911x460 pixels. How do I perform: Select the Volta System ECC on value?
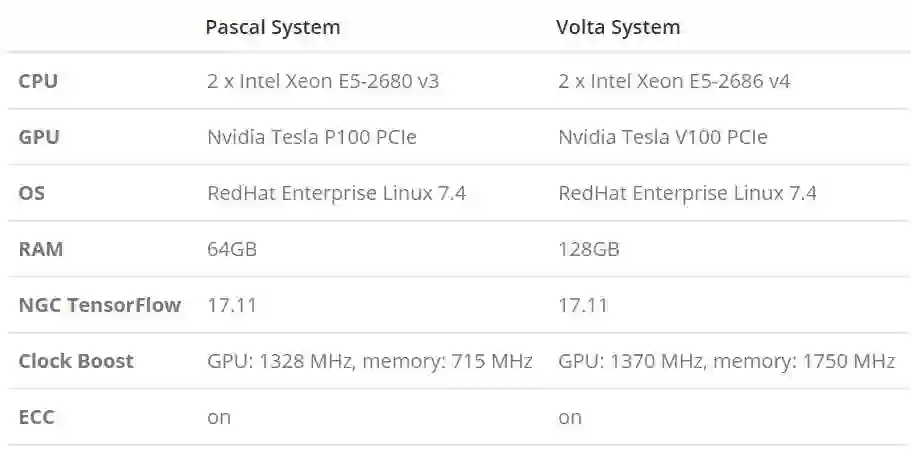click(570, 417)
